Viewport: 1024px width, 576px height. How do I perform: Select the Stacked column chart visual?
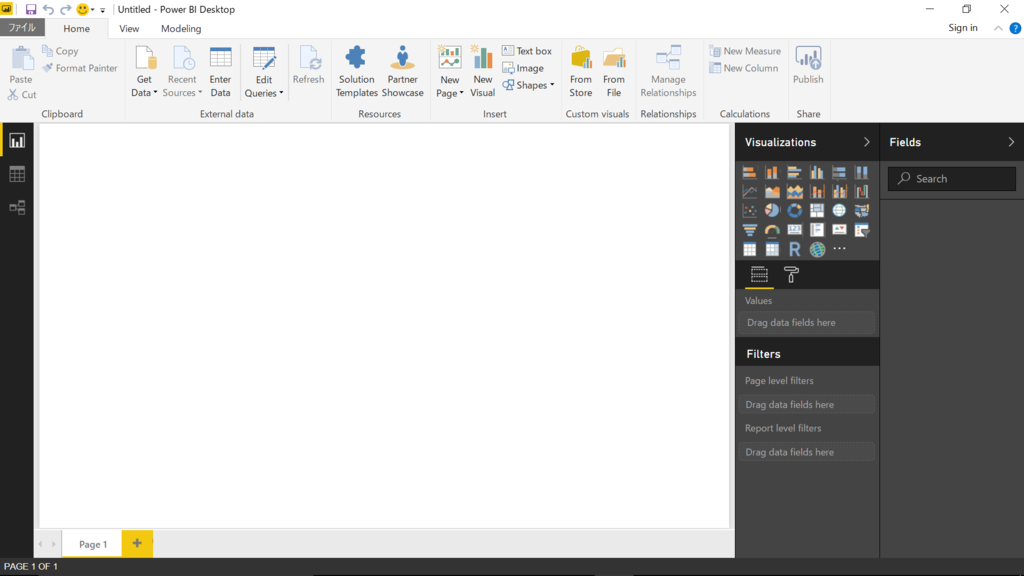(772, 172)
